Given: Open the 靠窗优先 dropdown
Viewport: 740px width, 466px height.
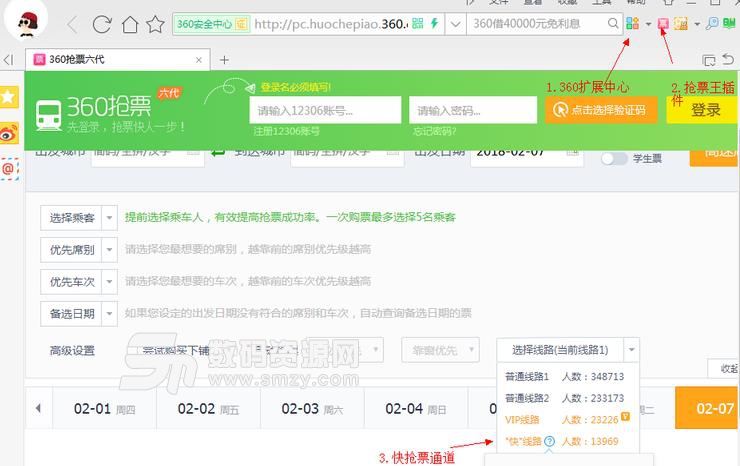Looking at the screenshot, I should [440, 350].
